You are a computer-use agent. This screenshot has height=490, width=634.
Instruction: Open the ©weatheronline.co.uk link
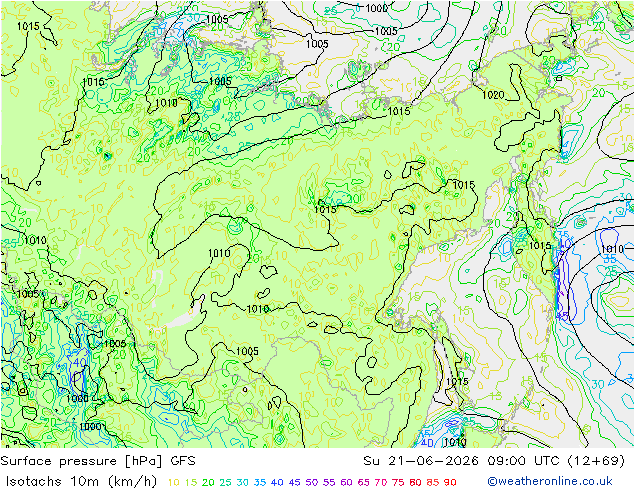(x=550, y=481)
